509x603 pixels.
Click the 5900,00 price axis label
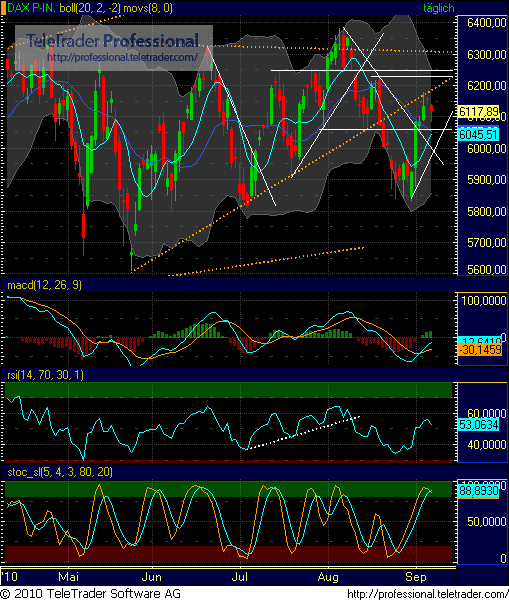coord(486,180)
